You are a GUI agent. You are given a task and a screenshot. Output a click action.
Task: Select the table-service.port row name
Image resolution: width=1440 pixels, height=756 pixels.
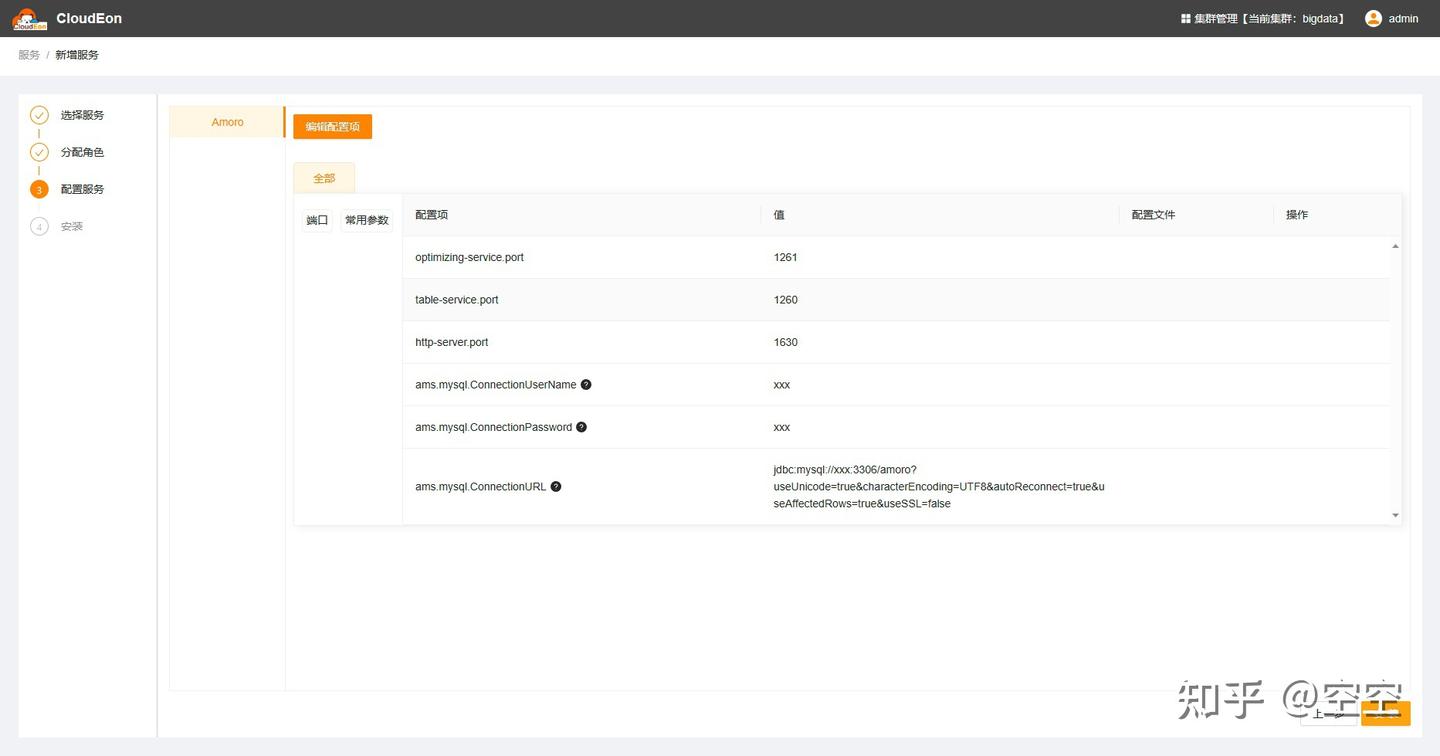tap(456, 300)
